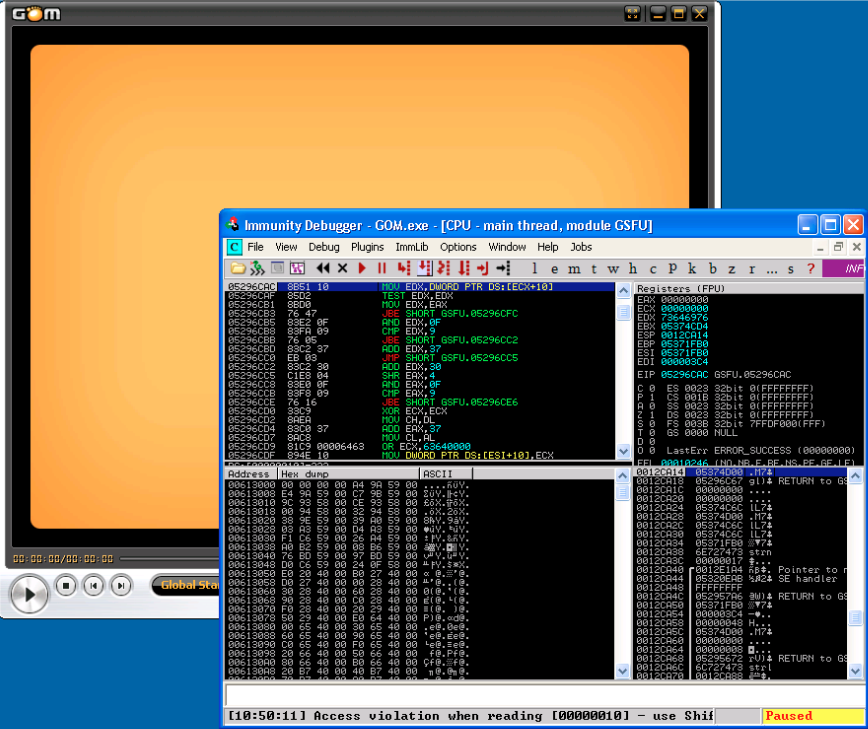Open Breakpoints window with 'b' button
This screenshot has height=729, width=868.
[x=713, y=268]
